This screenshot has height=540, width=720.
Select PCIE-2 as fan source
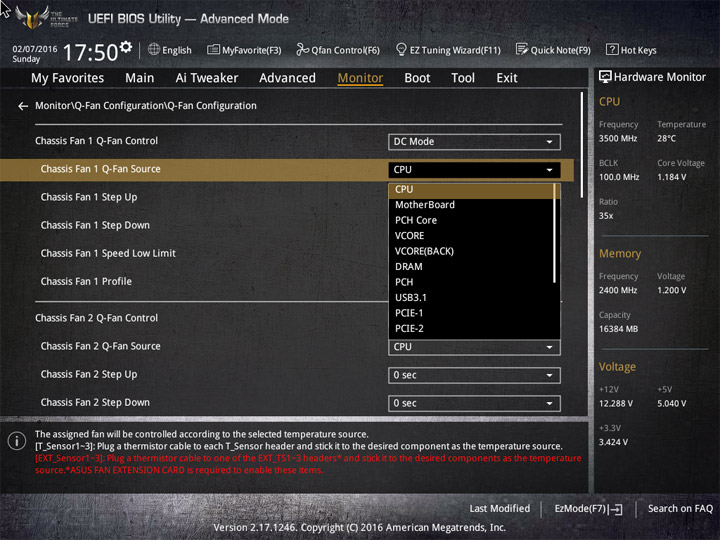(x=471, y=329)
